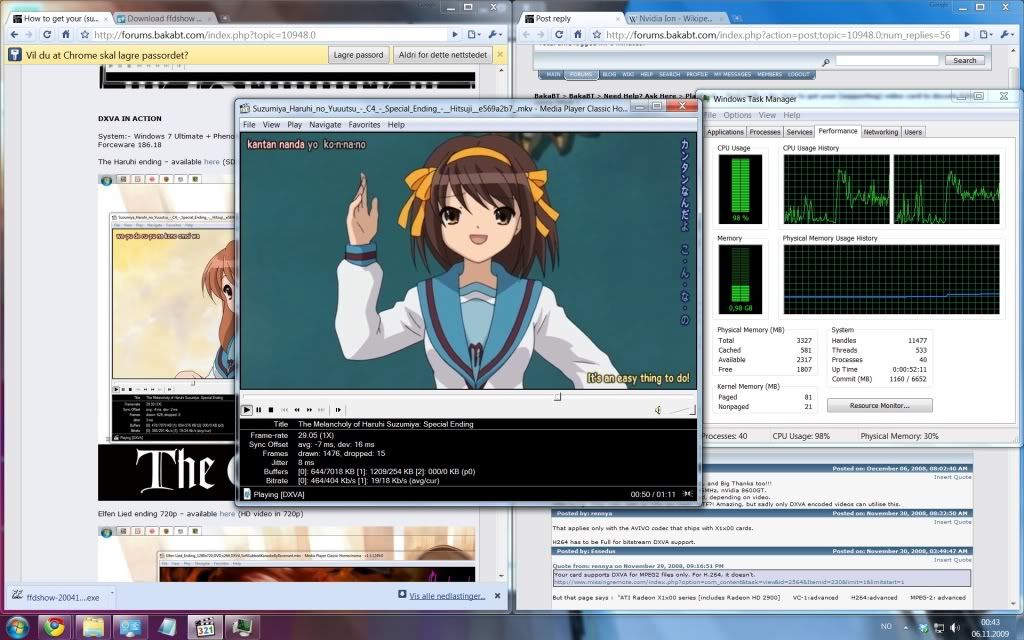The image size is (1024, 640).
Task: Mute audio with the speaker icon
Action: 657,409
